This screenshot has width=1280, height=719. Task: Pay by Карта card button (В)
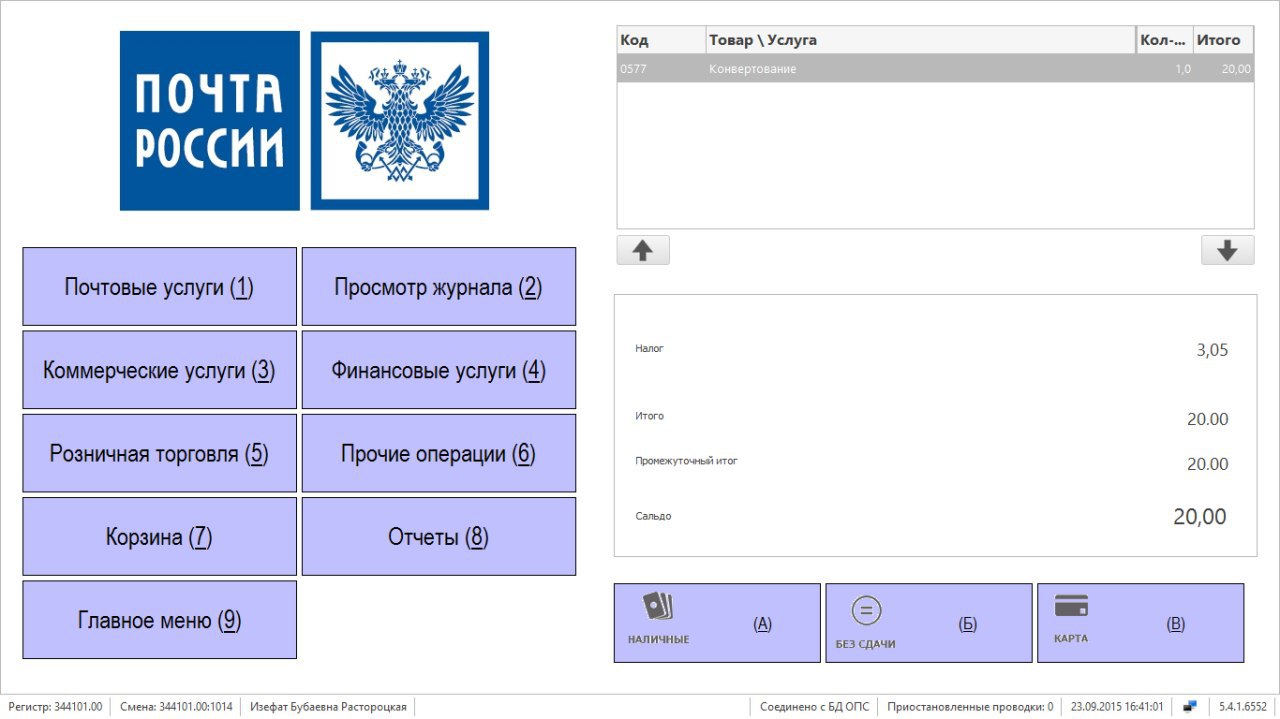pos(1141,623)
